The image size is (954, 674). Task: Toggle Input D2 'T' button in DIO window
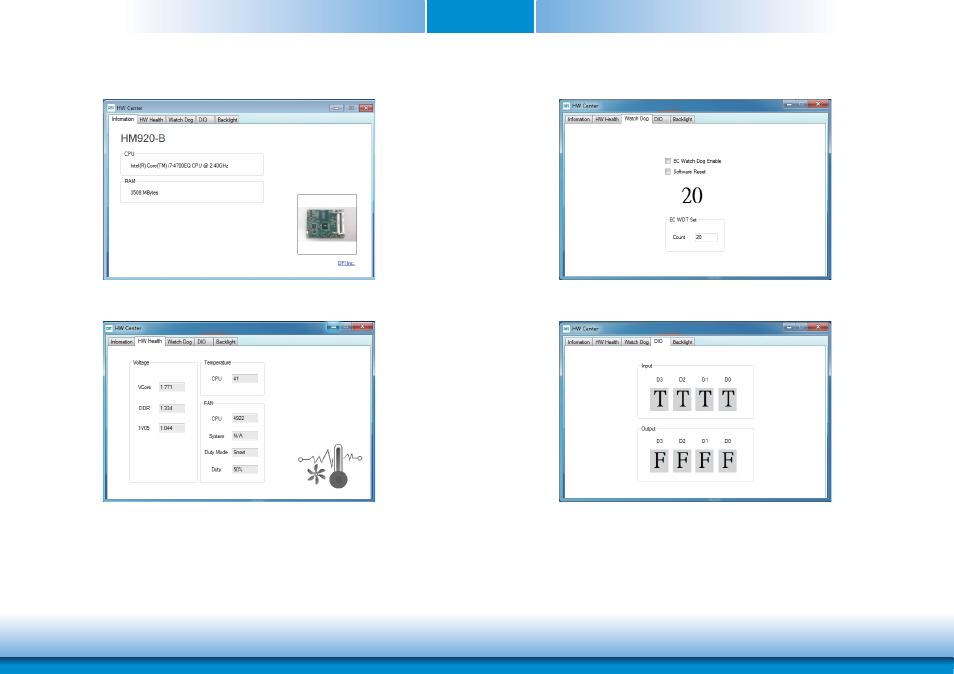682,400
